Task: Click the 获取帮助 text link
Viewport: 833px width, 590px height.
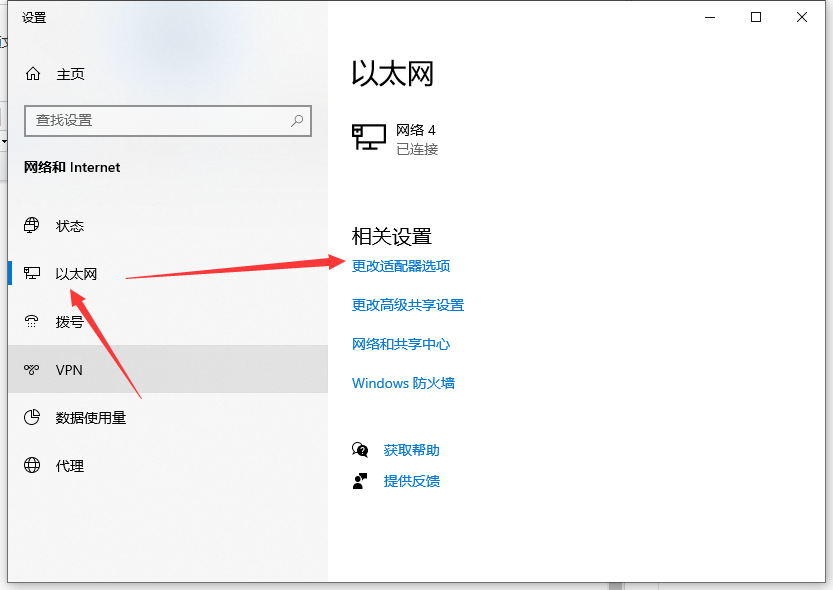Action: click(413, 449)
